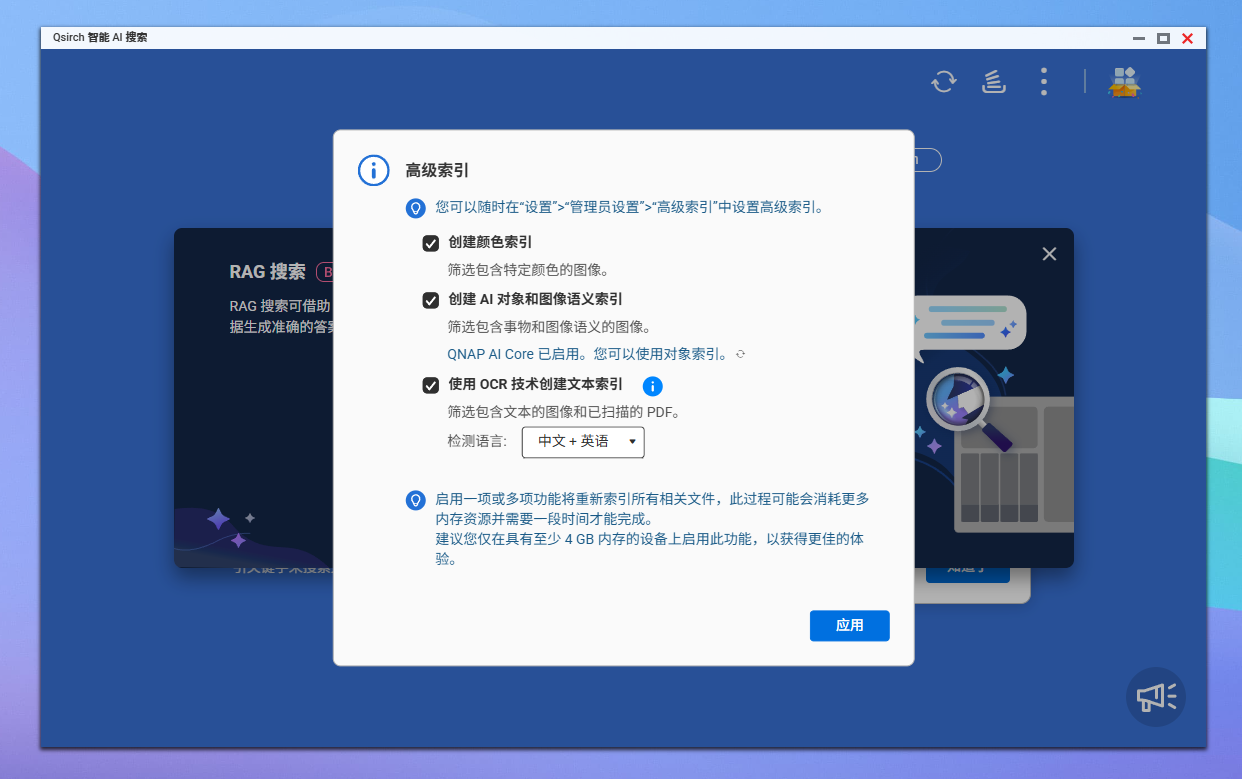Maximize the Qsirch window

pyautogui.click(x=1163, y=38)
